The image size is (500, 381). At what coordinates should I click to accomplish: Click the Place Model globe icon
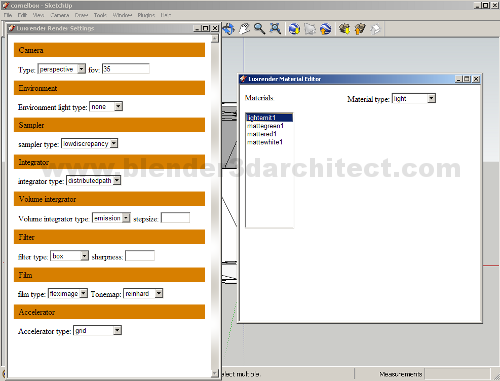point(326,29)
